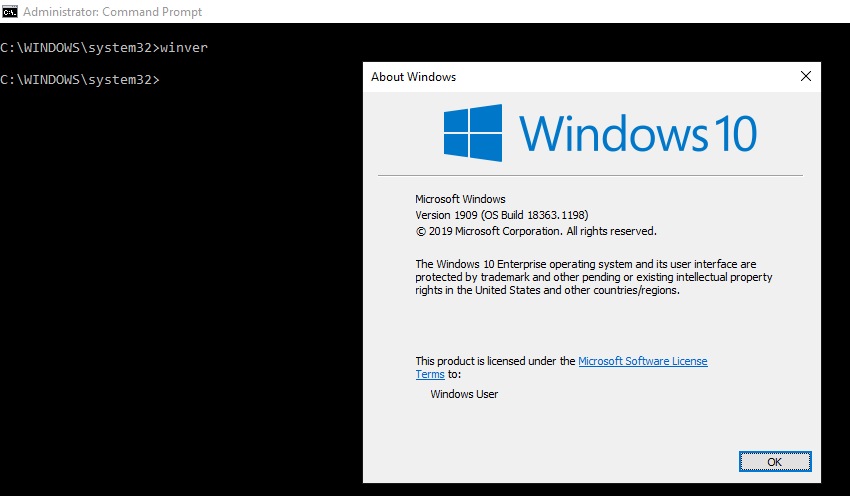Click the "Microsoft Windows" label text
Viewport: 850px width, 496px height.
460,199
